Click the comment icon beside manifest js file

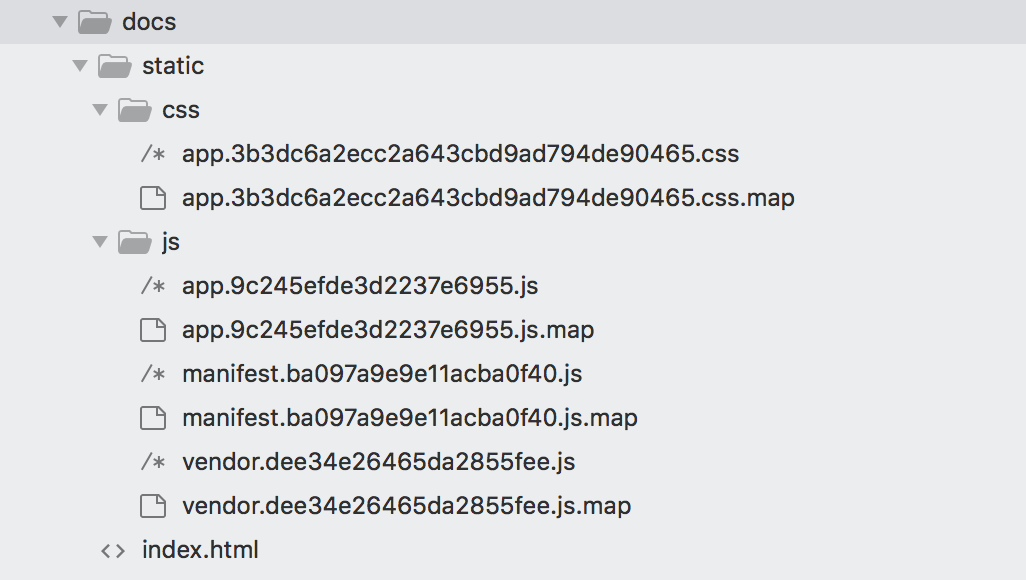(x=152, y=374)
